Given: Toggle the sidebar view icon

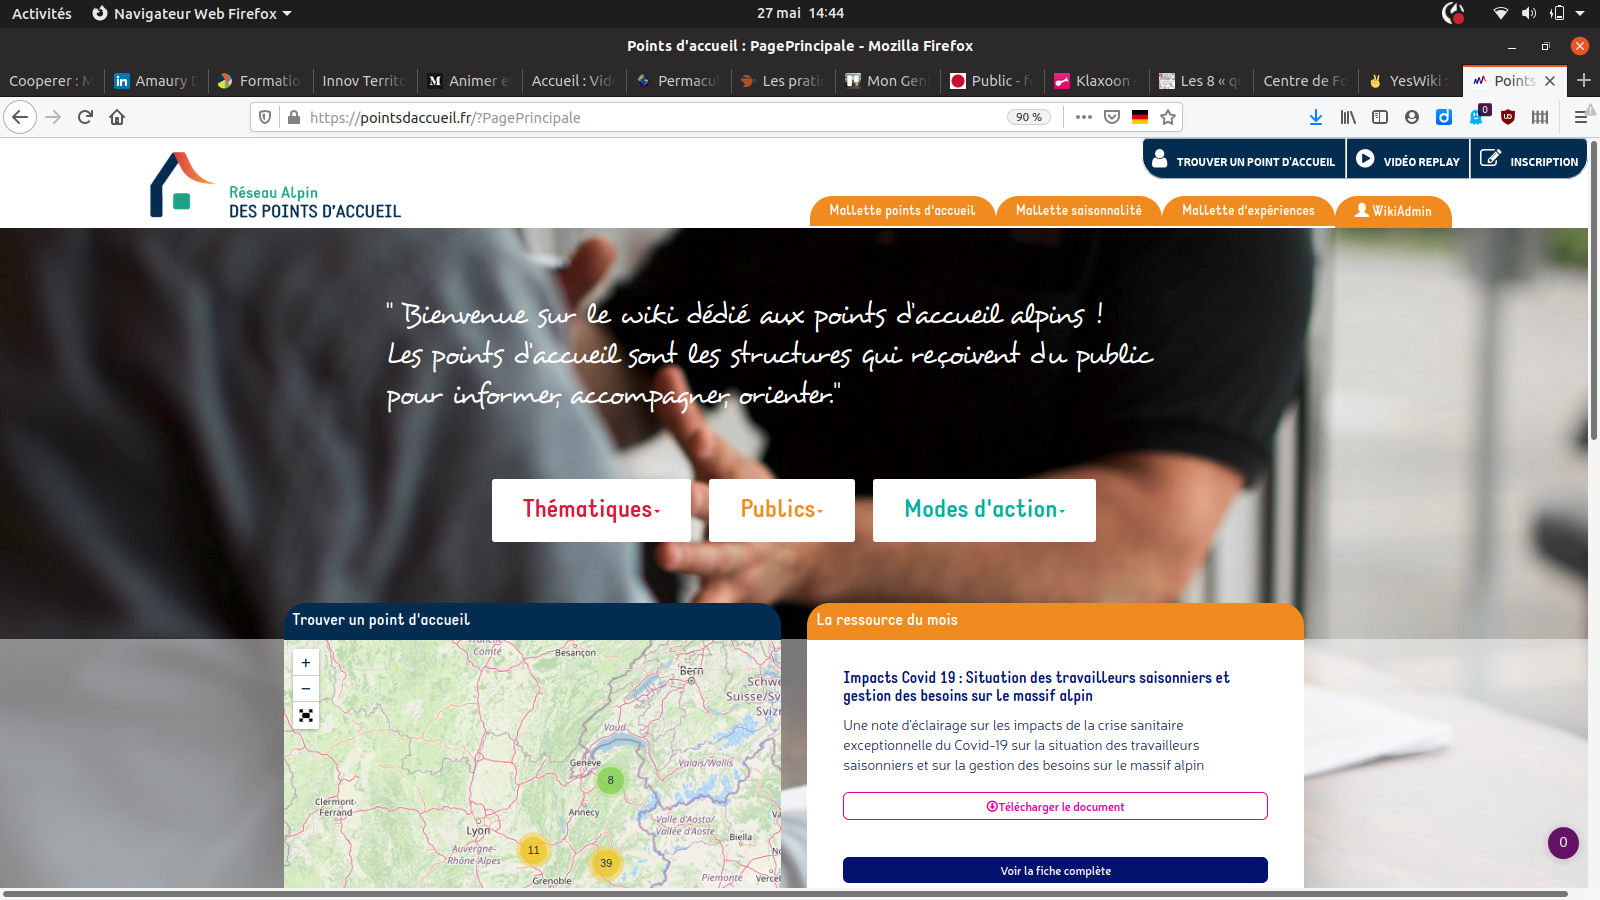Looking at the screenshot, I should [1380, 117].
